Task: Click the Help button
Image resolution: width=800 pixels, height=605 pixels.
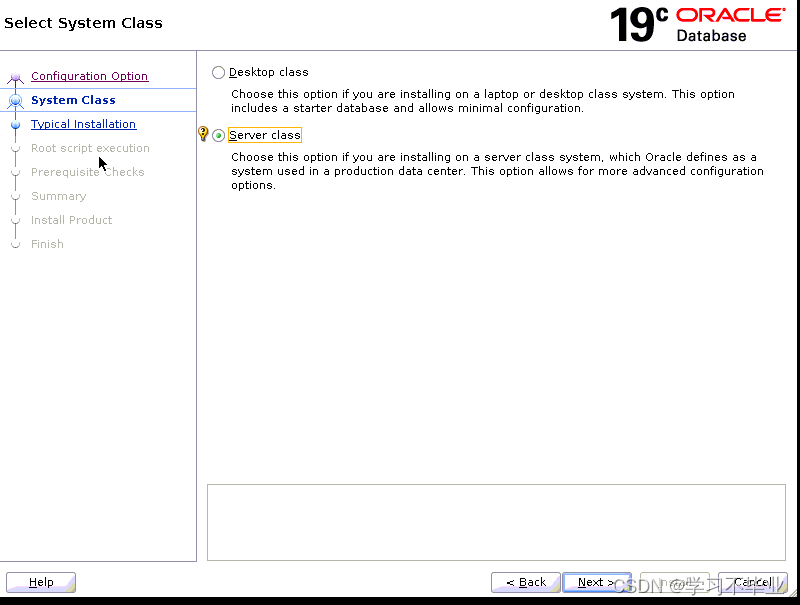Action: click(x=40, y=582)
